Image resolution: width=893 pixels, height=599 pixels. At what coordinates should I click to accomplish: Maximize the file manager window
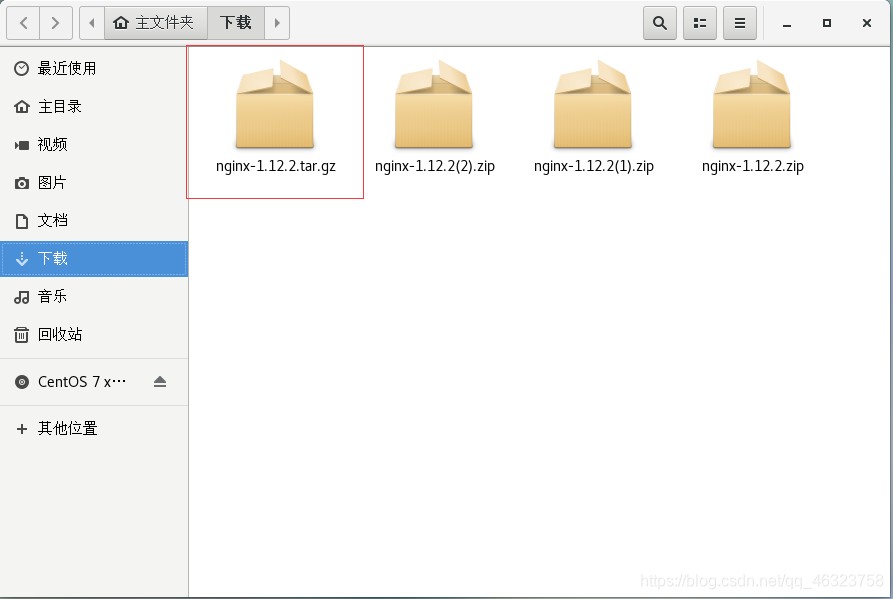click(826, 23)
